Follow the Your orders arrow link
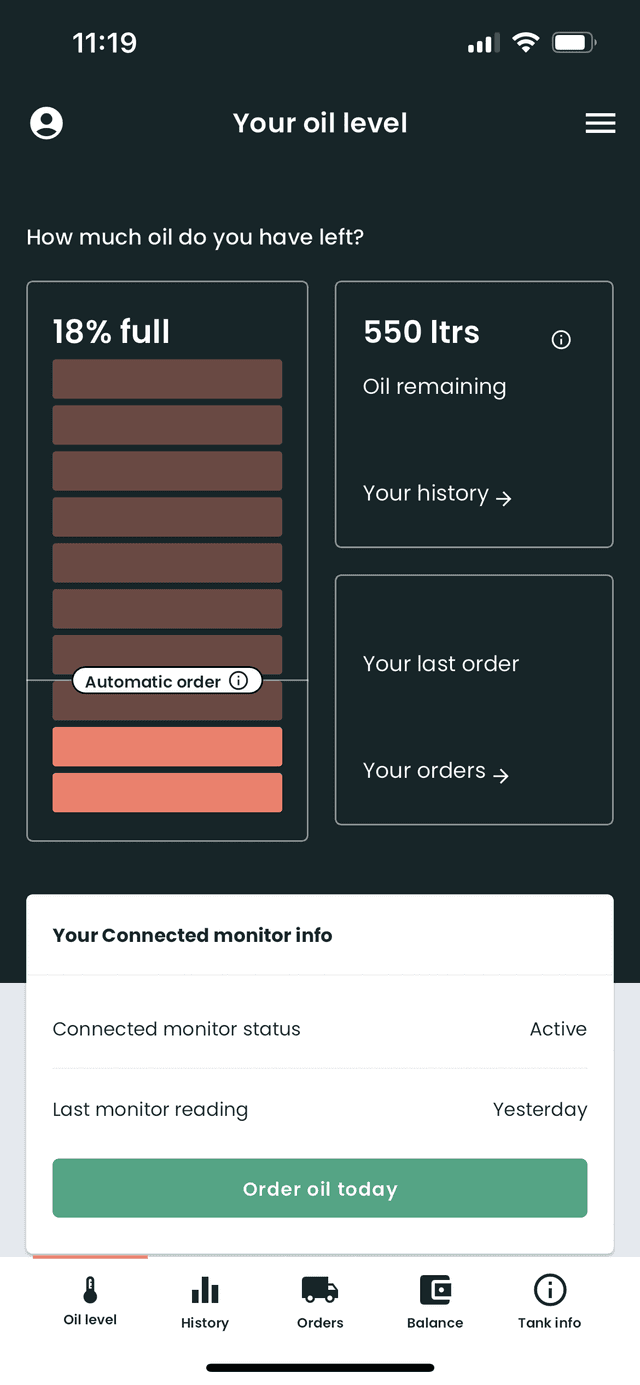The height and width of the screenshot is (1385, 640). [x=435, y=771]
